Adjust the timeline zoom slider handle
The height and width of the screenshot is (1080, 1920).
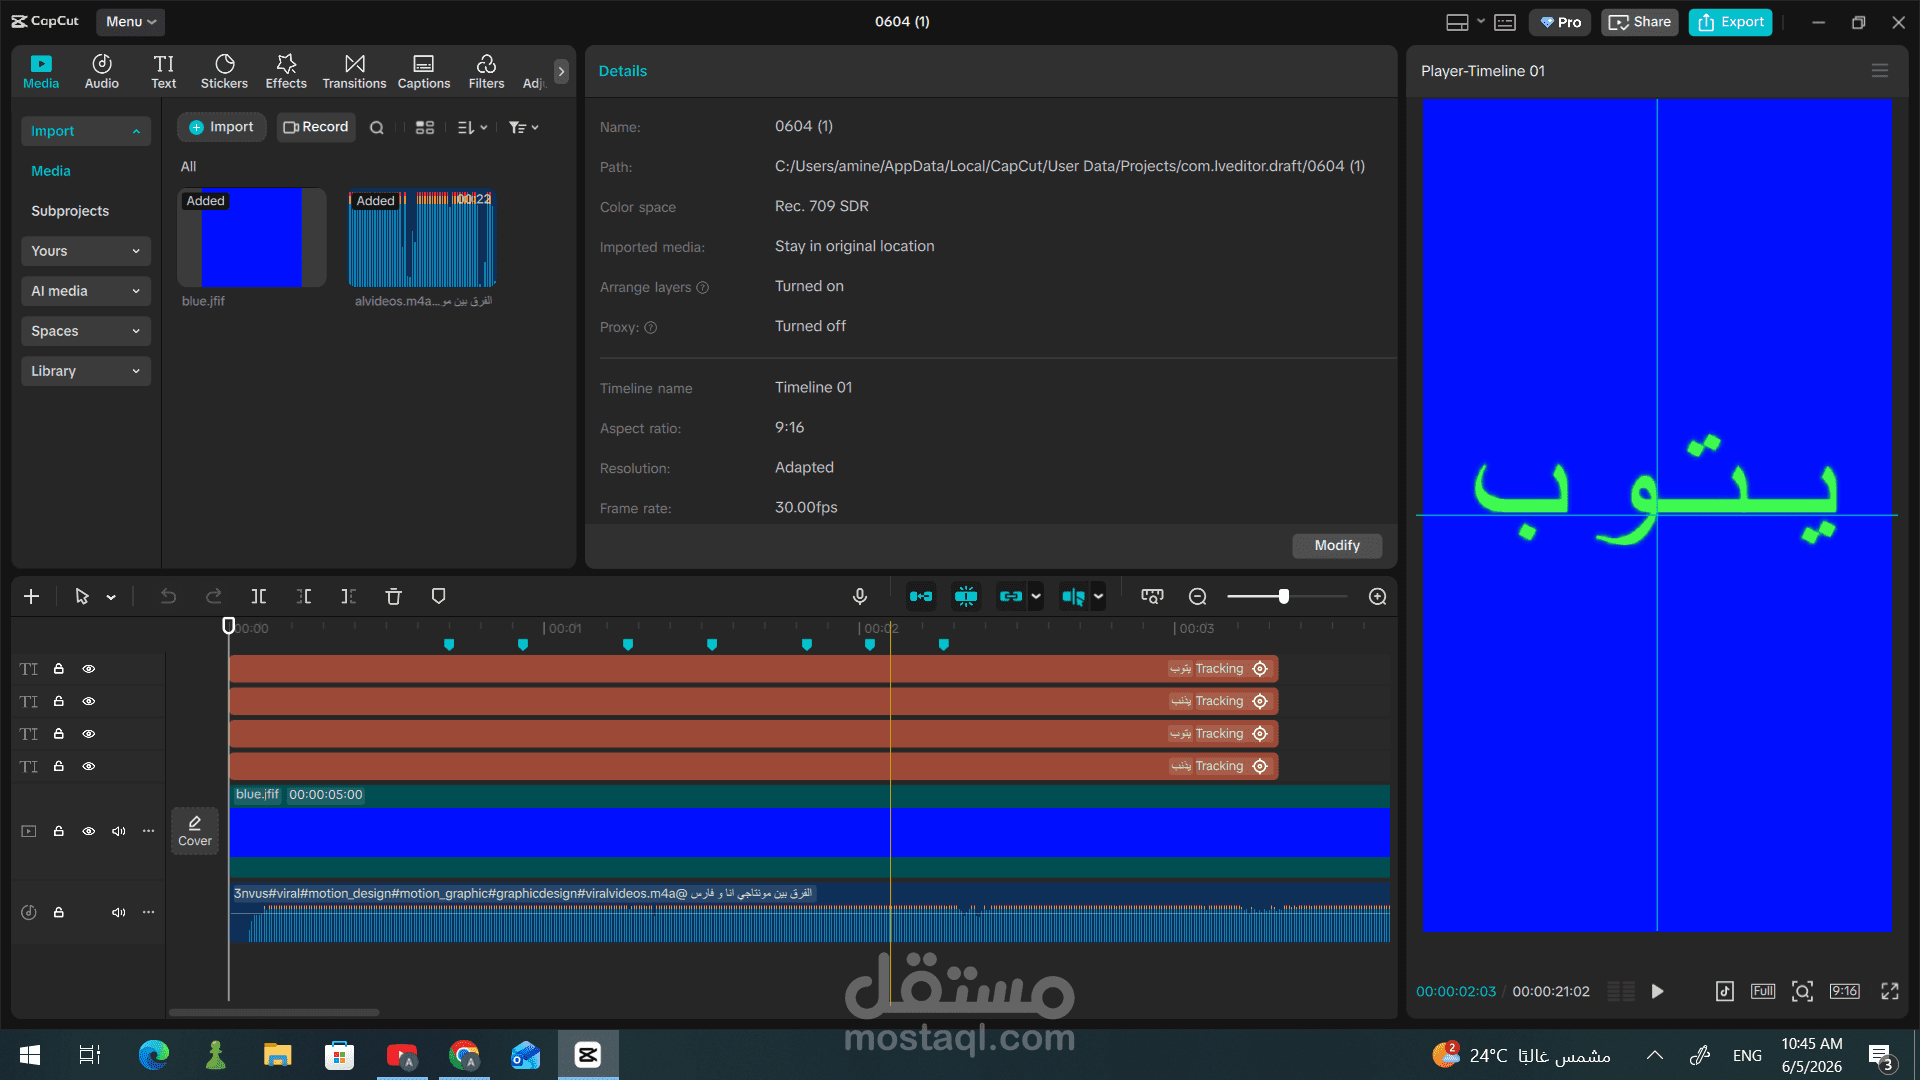point(1283,597)
